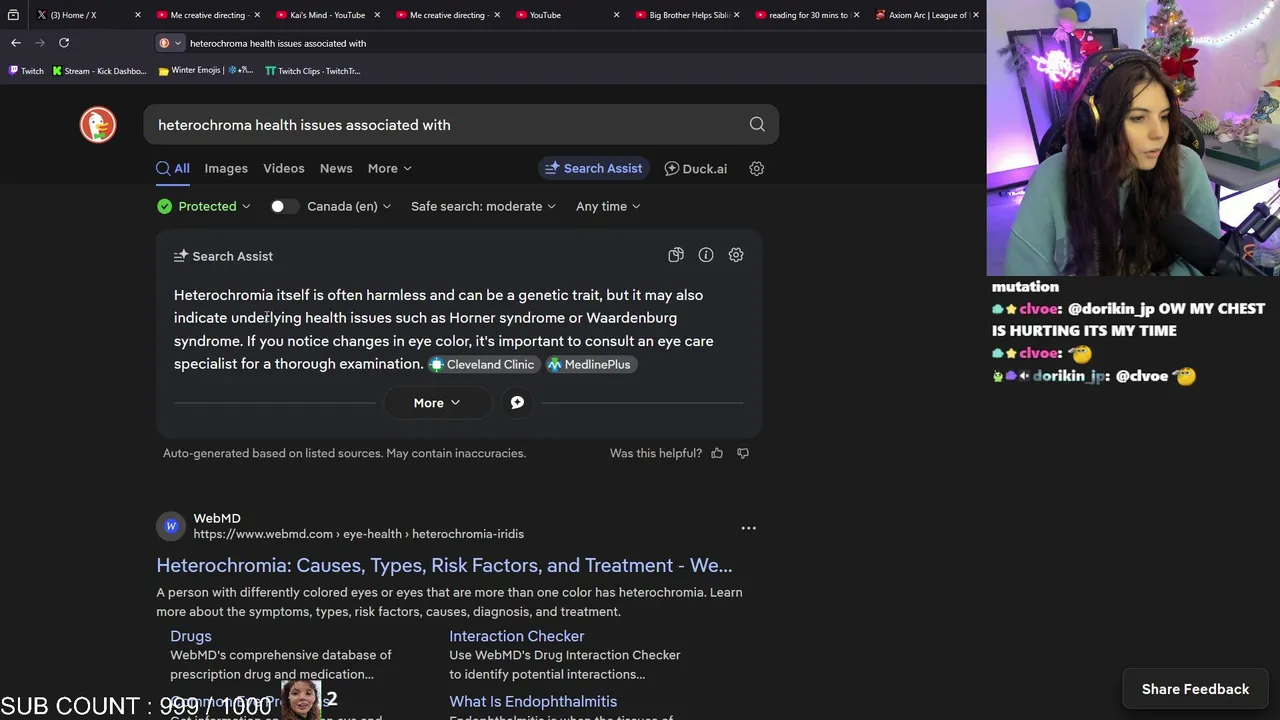The image size is (1280, 720).
Task: Go forward with the browser forward arrow
Action: point(40,43)
